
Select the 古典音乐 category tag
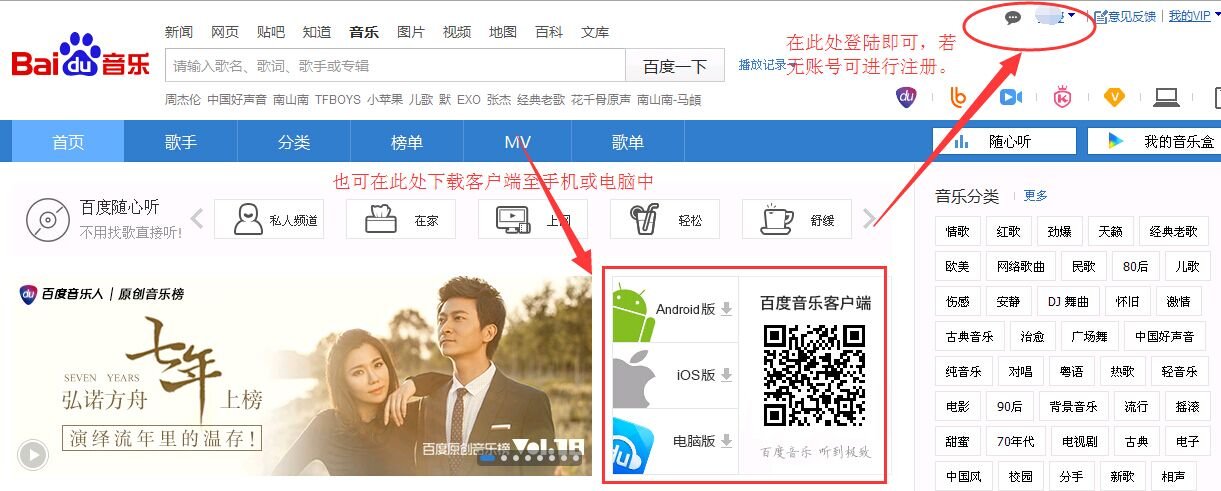pos(969,337)
